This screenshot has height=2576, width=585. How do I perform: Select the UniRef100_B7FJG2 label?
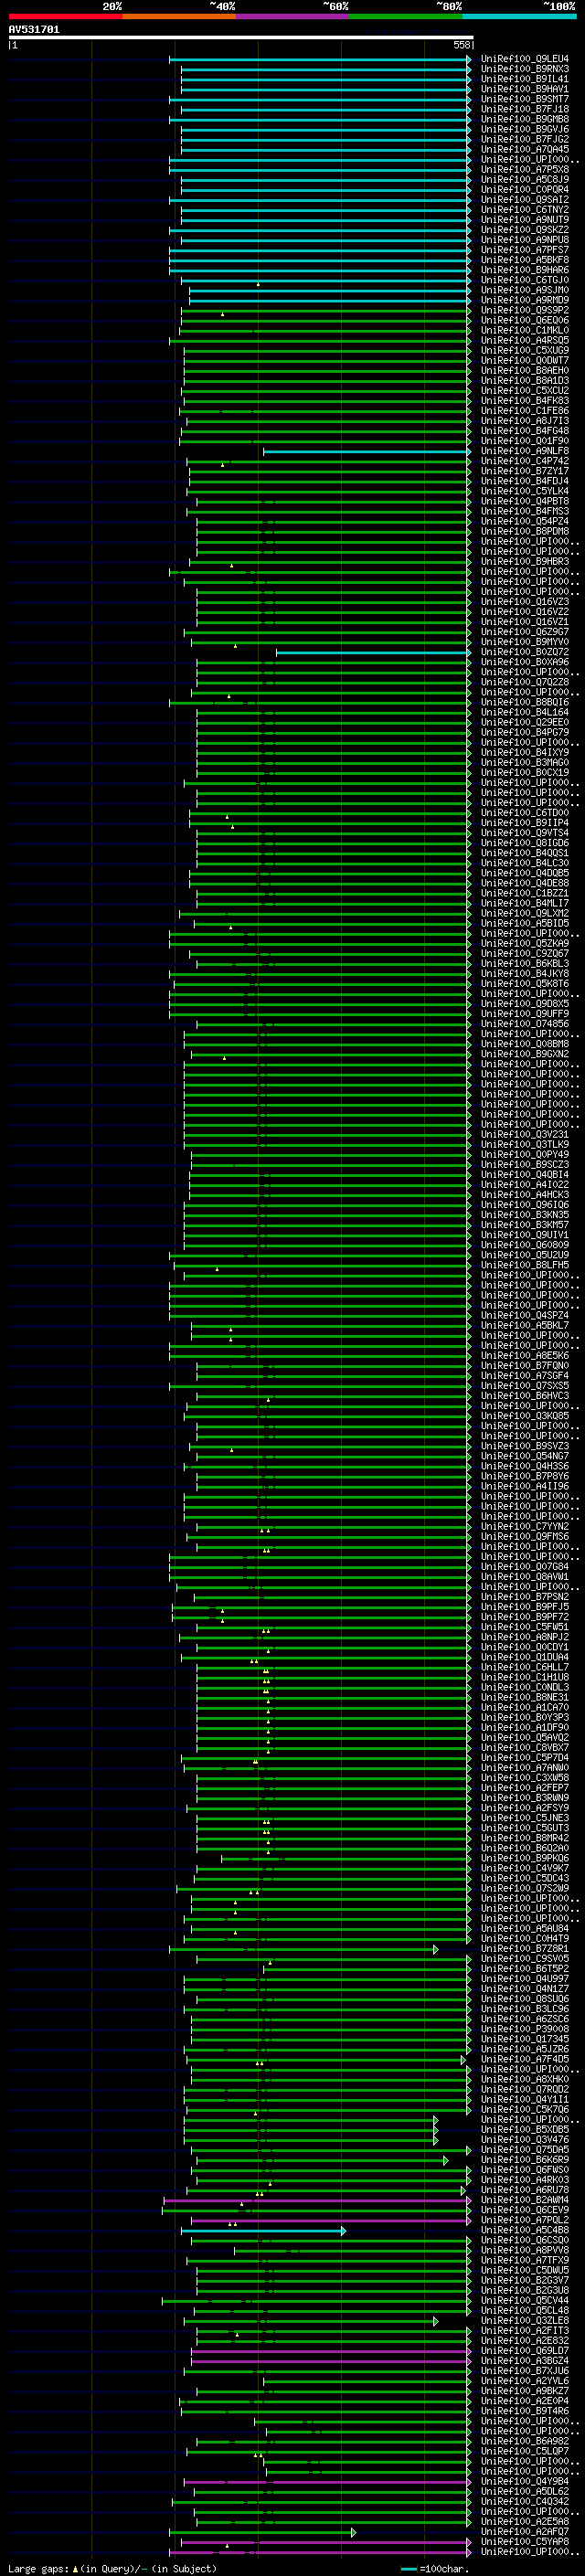(x=525, y=139)
